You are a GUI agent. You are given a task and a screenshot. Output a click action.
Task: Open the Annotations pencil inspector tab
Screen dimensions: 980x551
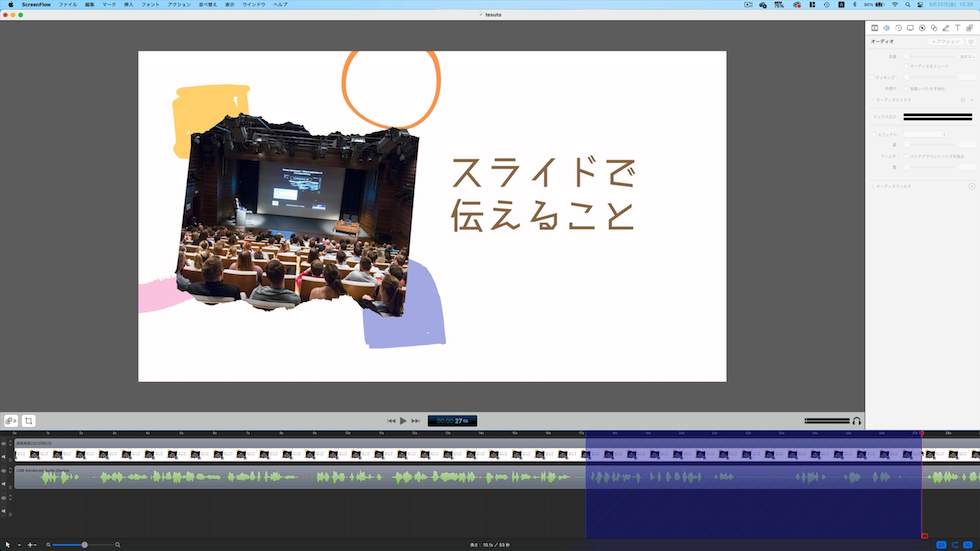coord(946,28)
